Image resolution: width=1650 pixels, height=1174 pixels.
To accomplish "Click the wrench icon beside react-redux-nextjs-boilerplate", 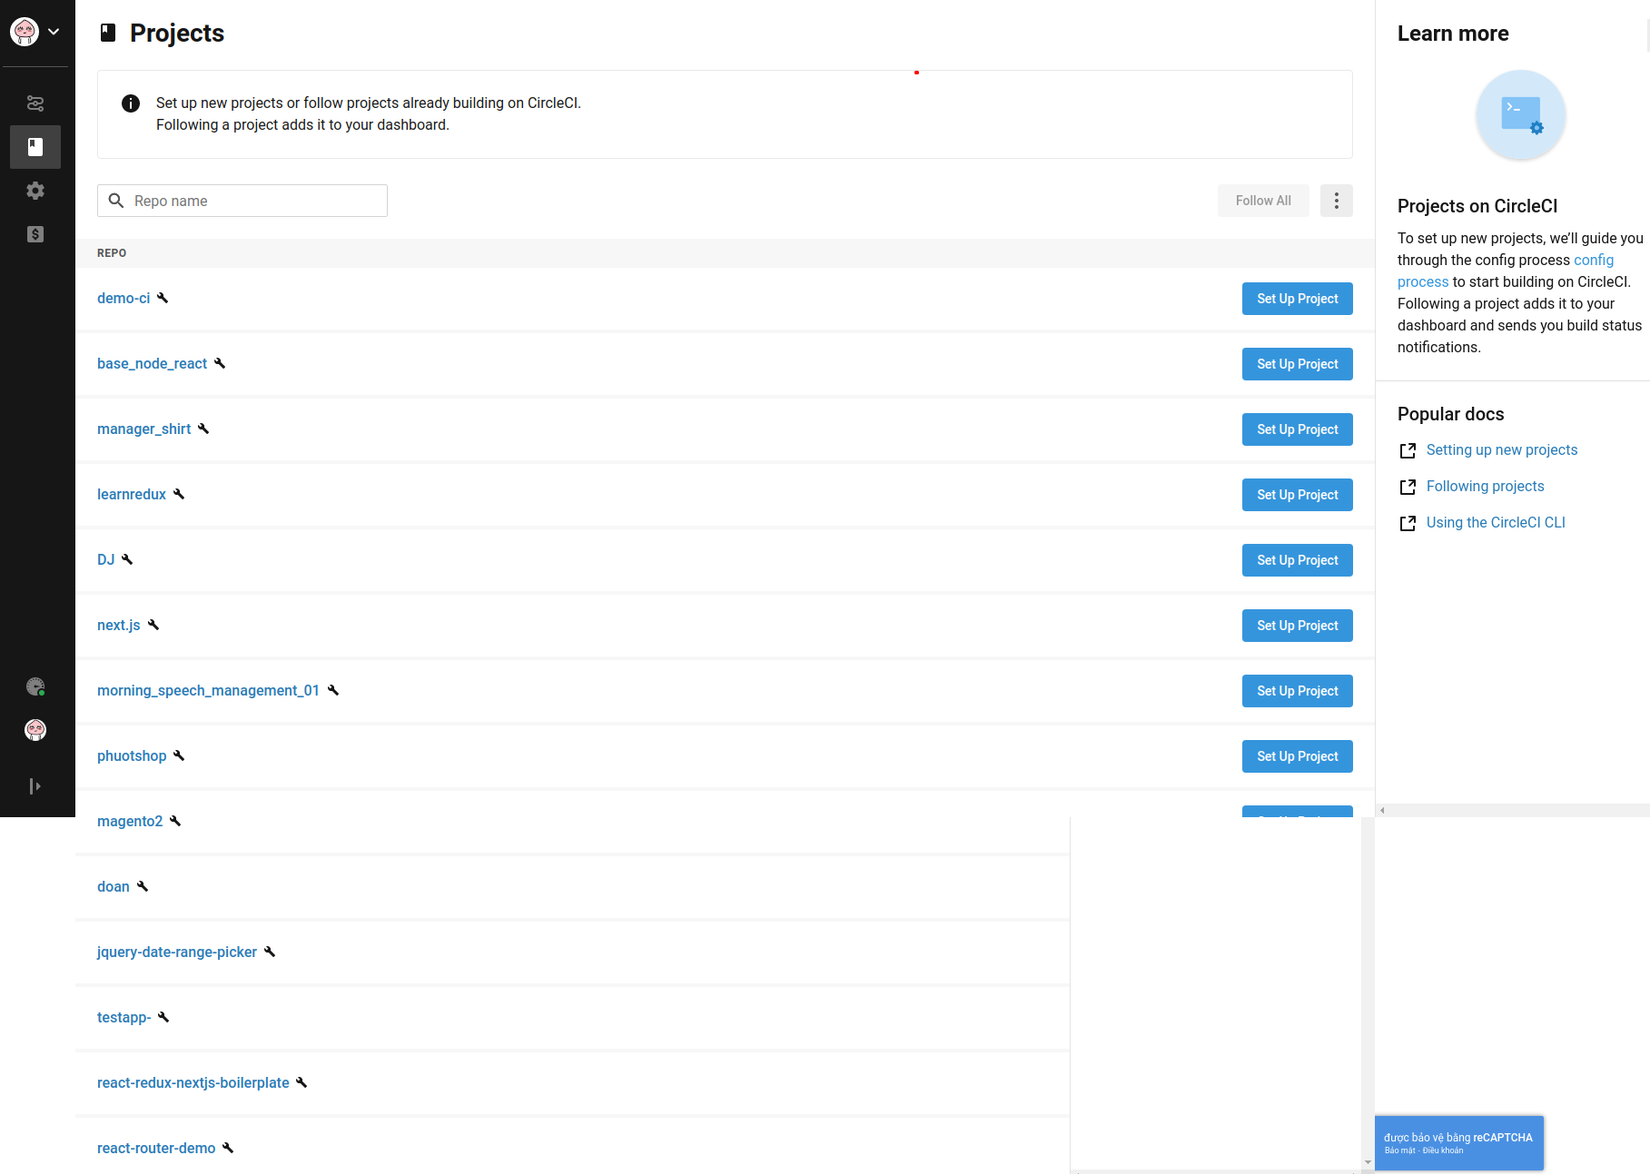I will click(302, 1082).
